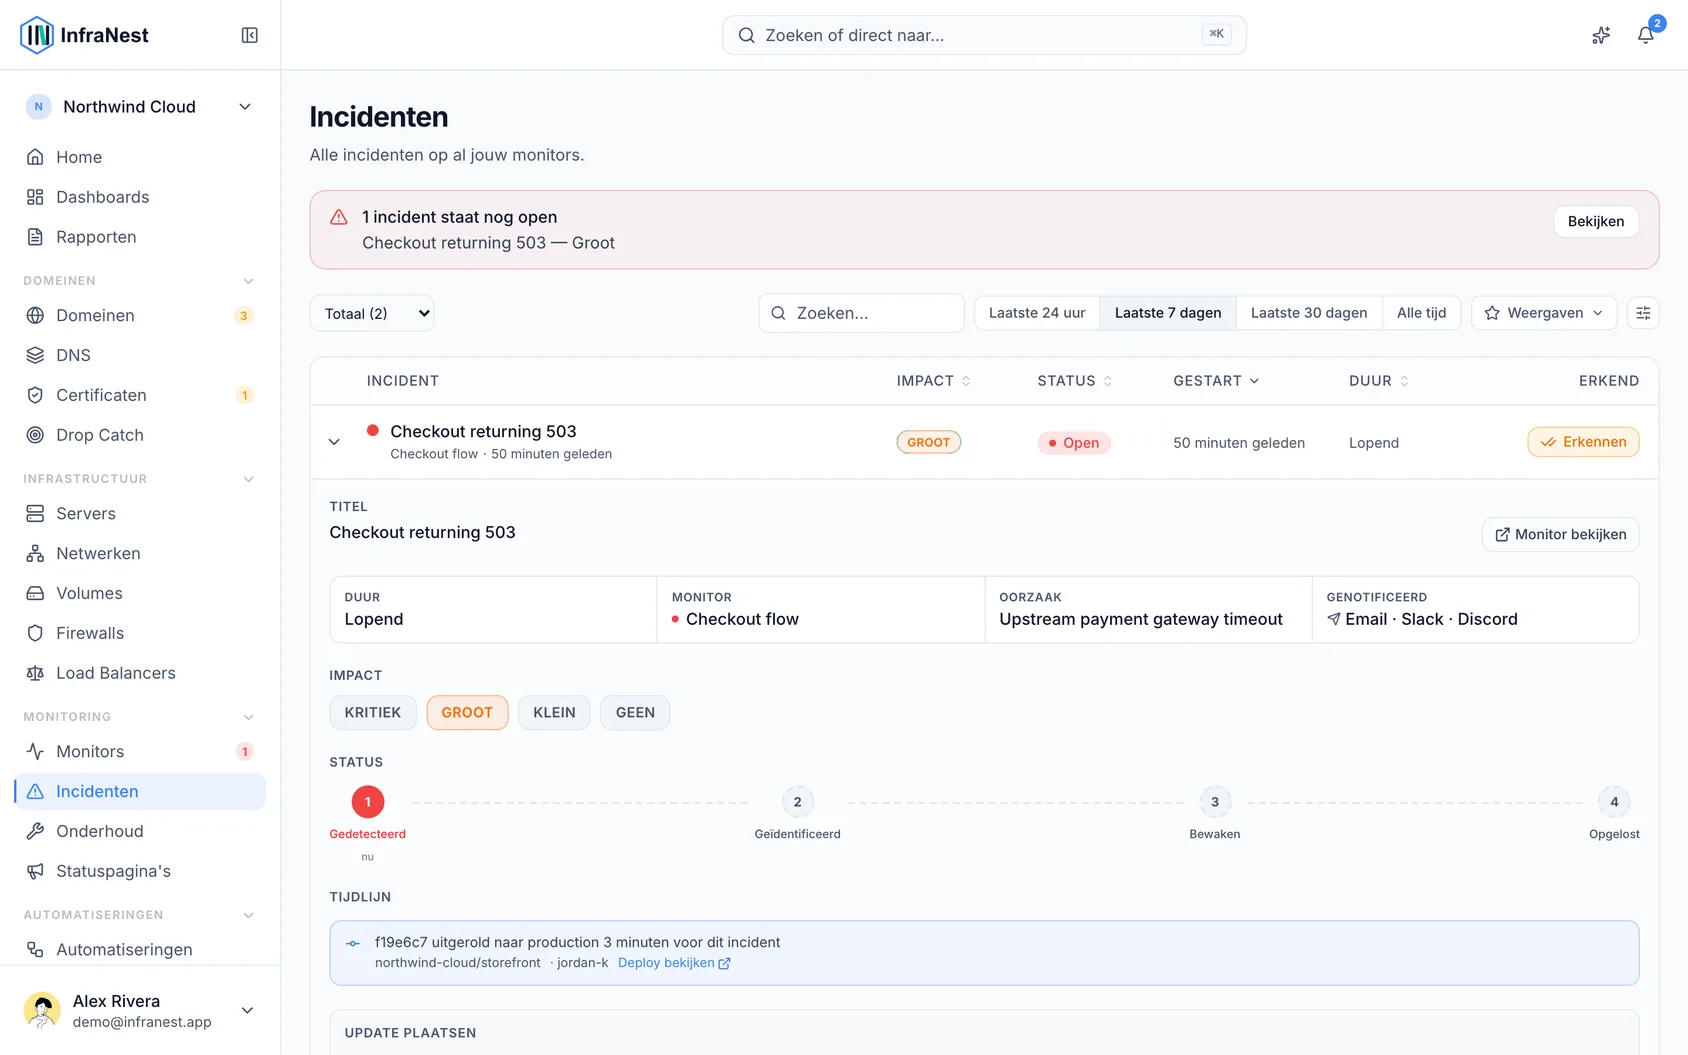The height and width of the screenshot is (1055, 1688).
Task: Select status step 4 Opgelost
Action: point(1614,802)
